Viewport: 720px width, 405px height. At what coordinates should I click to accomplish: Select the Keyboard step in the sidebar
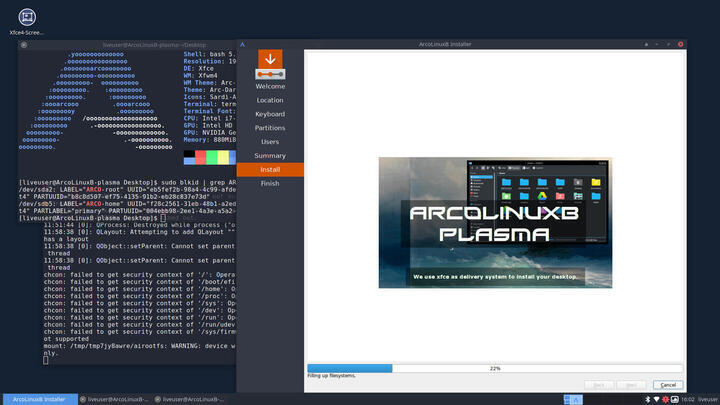[270, 114]
